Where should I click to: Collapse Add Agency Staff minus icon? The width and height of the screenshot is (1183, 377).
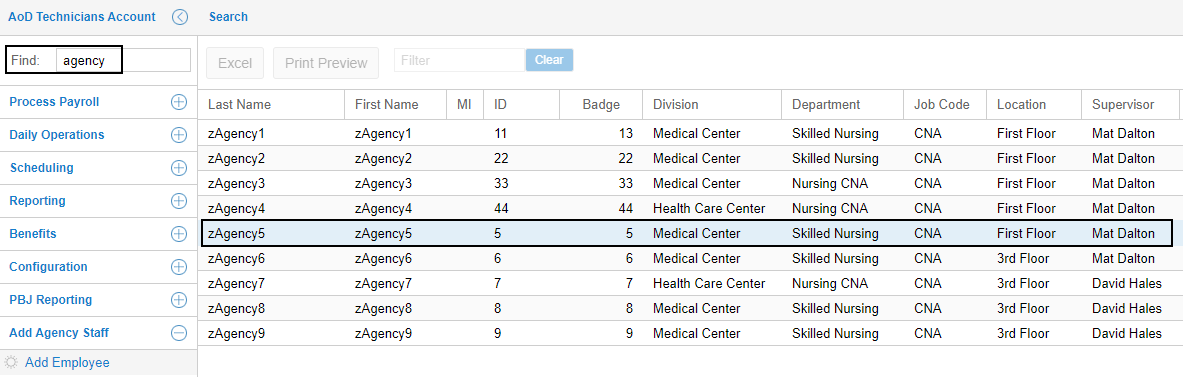(179, 333)
